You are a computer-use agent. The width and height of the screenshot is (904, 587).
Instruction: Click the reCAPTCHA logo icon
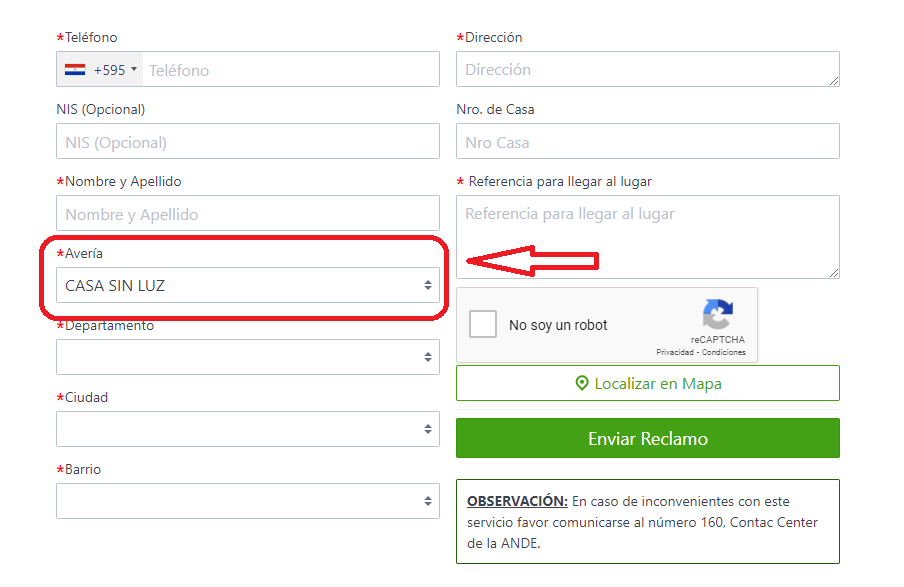pyautogui.click(x=718, y=314)
